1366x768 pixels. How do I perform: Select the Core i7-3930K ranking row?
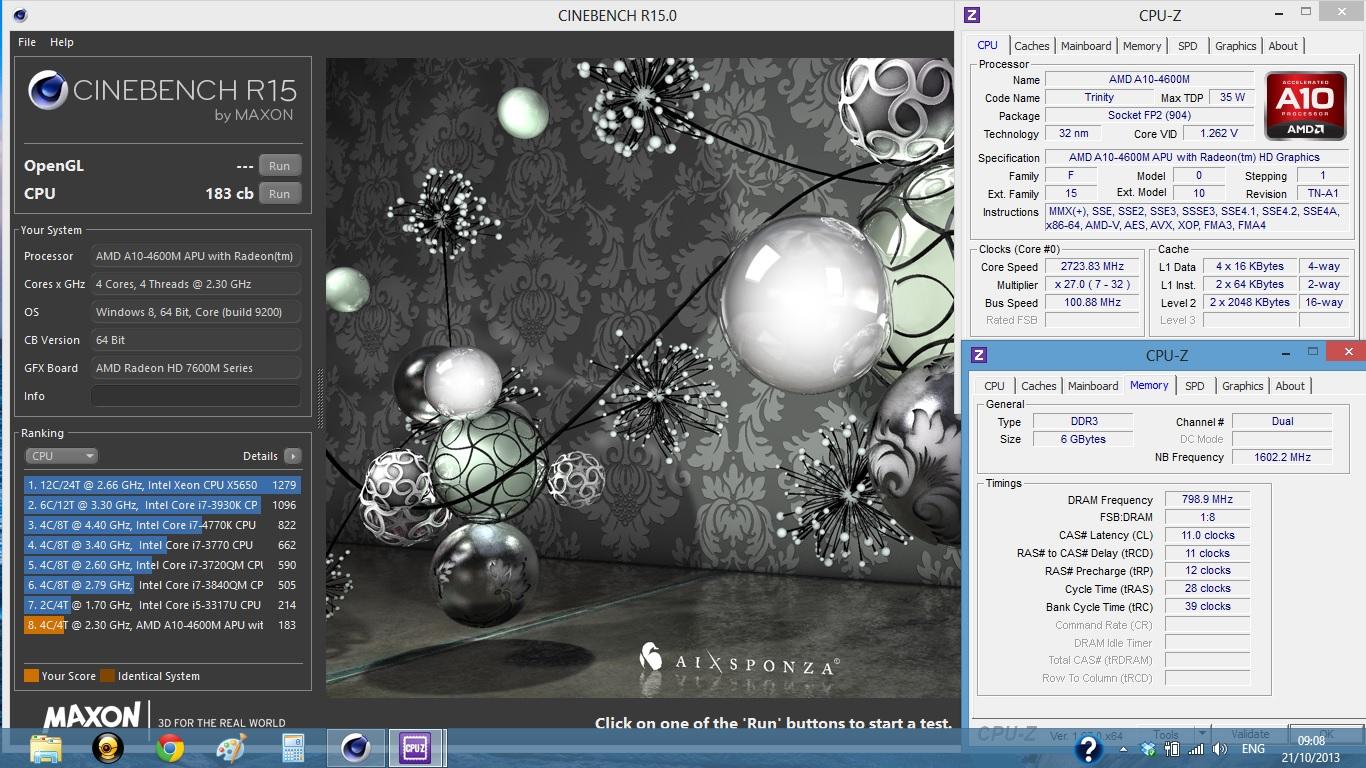coord(162,505)
